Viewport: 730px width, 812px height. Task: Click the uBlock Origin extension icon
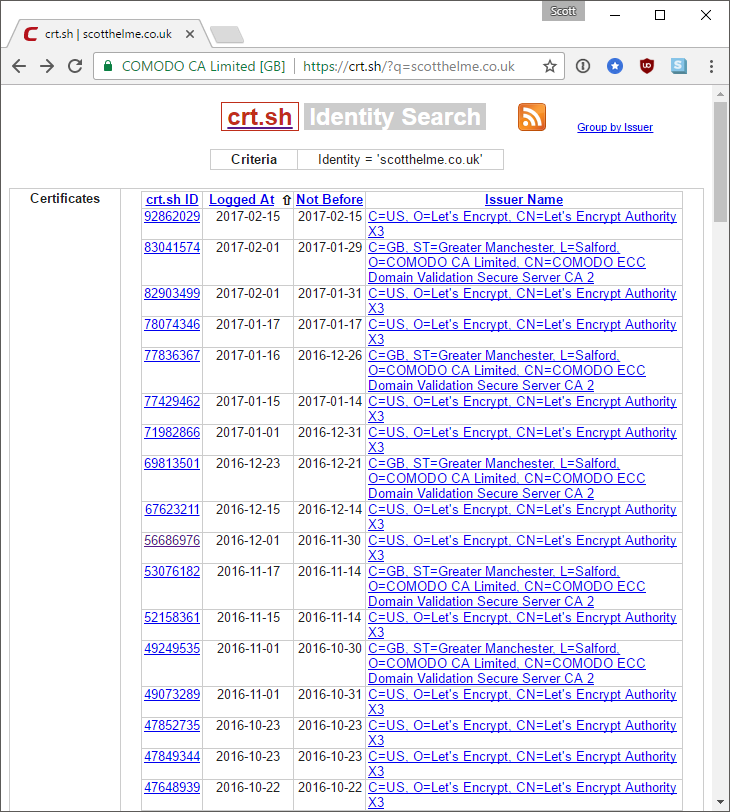click(647, 66)
